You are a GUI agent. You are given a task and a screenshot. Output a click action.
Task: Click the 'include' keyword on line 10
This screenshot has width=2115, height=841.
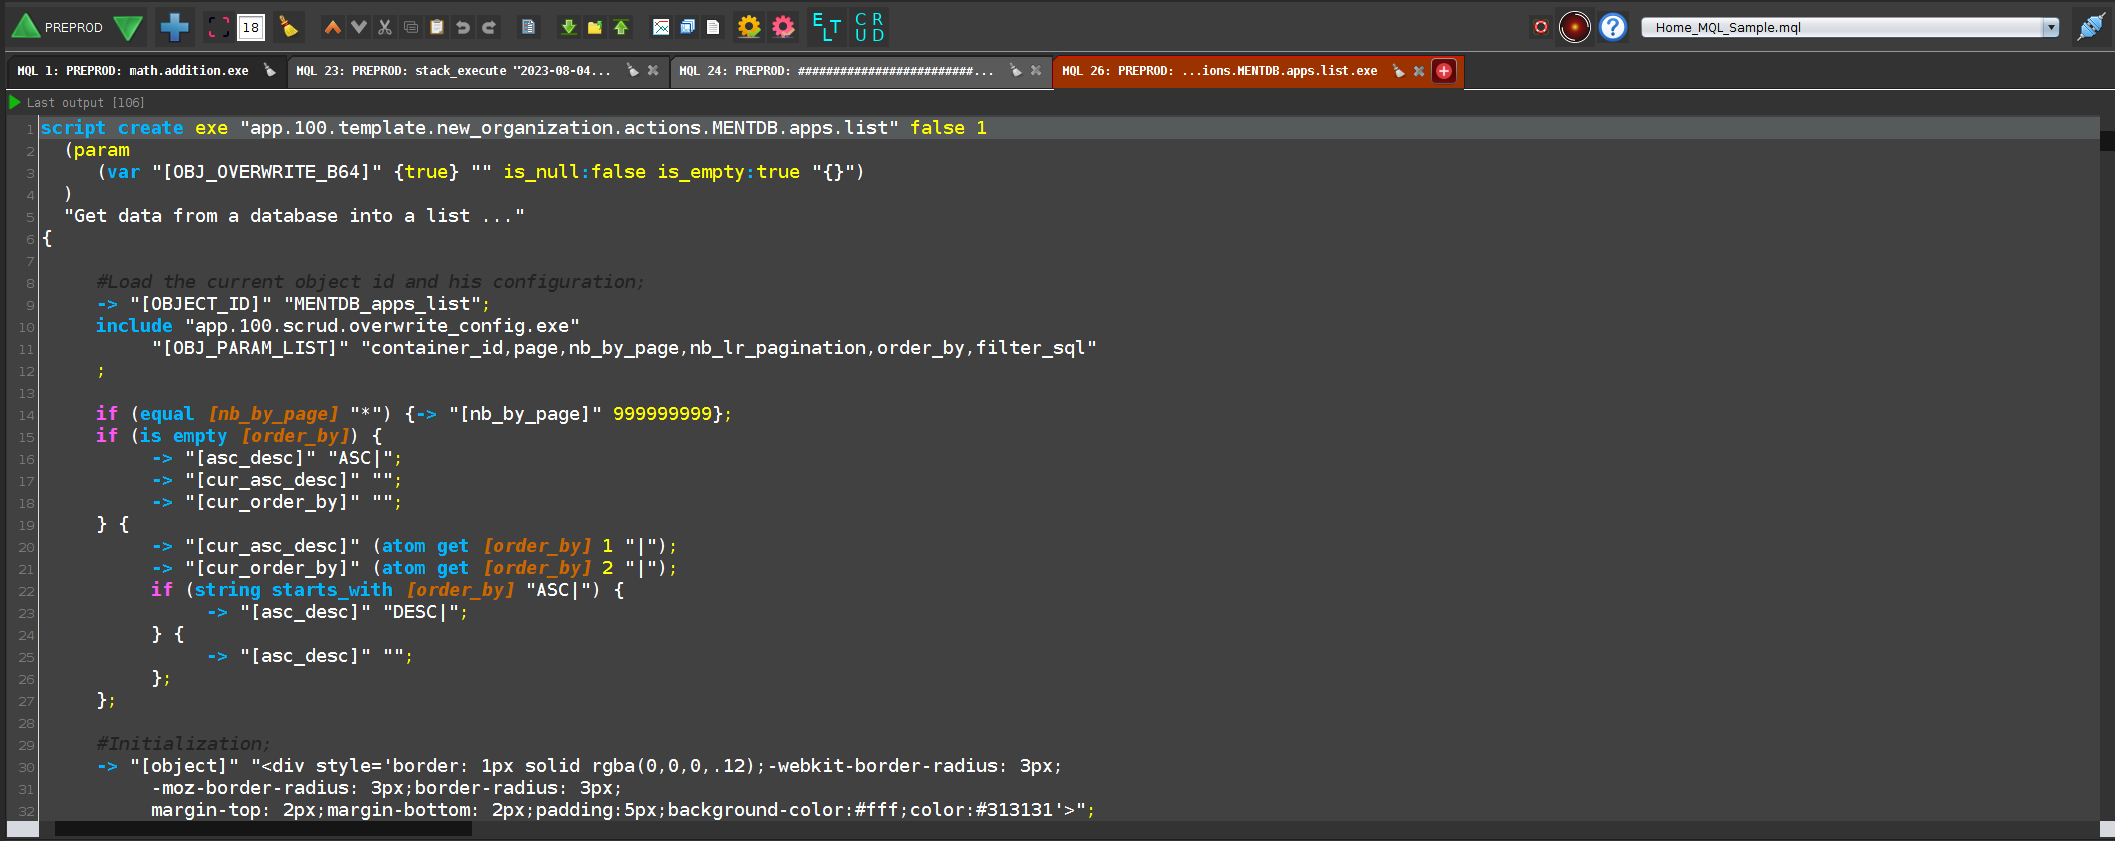point(134,326)
